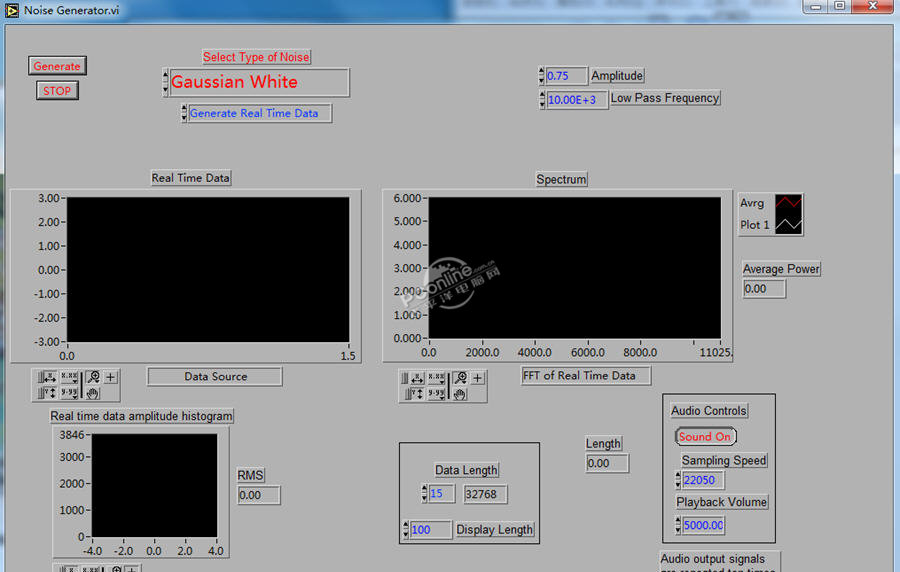
Task: Select the Real Time Data graph cursor crosshair tool
Action: (111, 377)
